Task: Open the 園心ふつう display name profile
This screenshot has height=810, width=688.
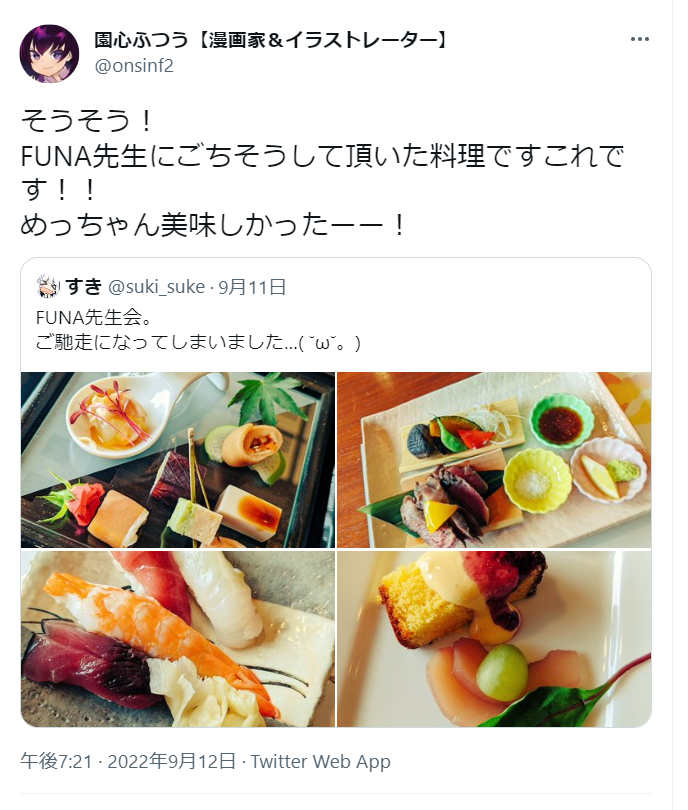Action: 271,40
